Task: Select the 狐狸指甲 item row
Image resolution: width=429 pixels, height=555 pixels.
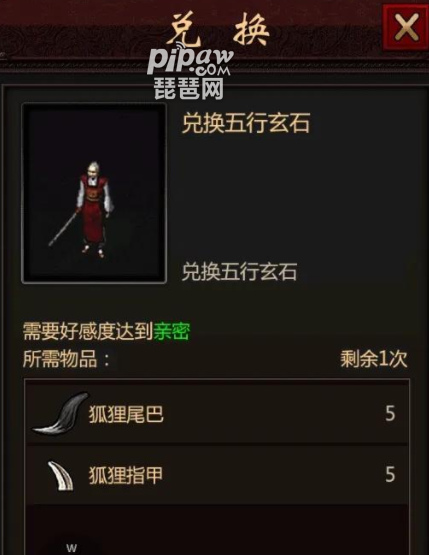Action: tap(217, 475)
